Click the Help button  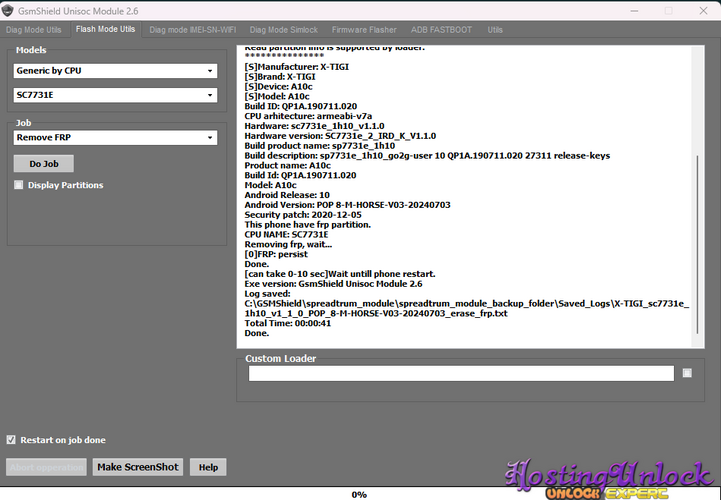[x=208, y=467]
